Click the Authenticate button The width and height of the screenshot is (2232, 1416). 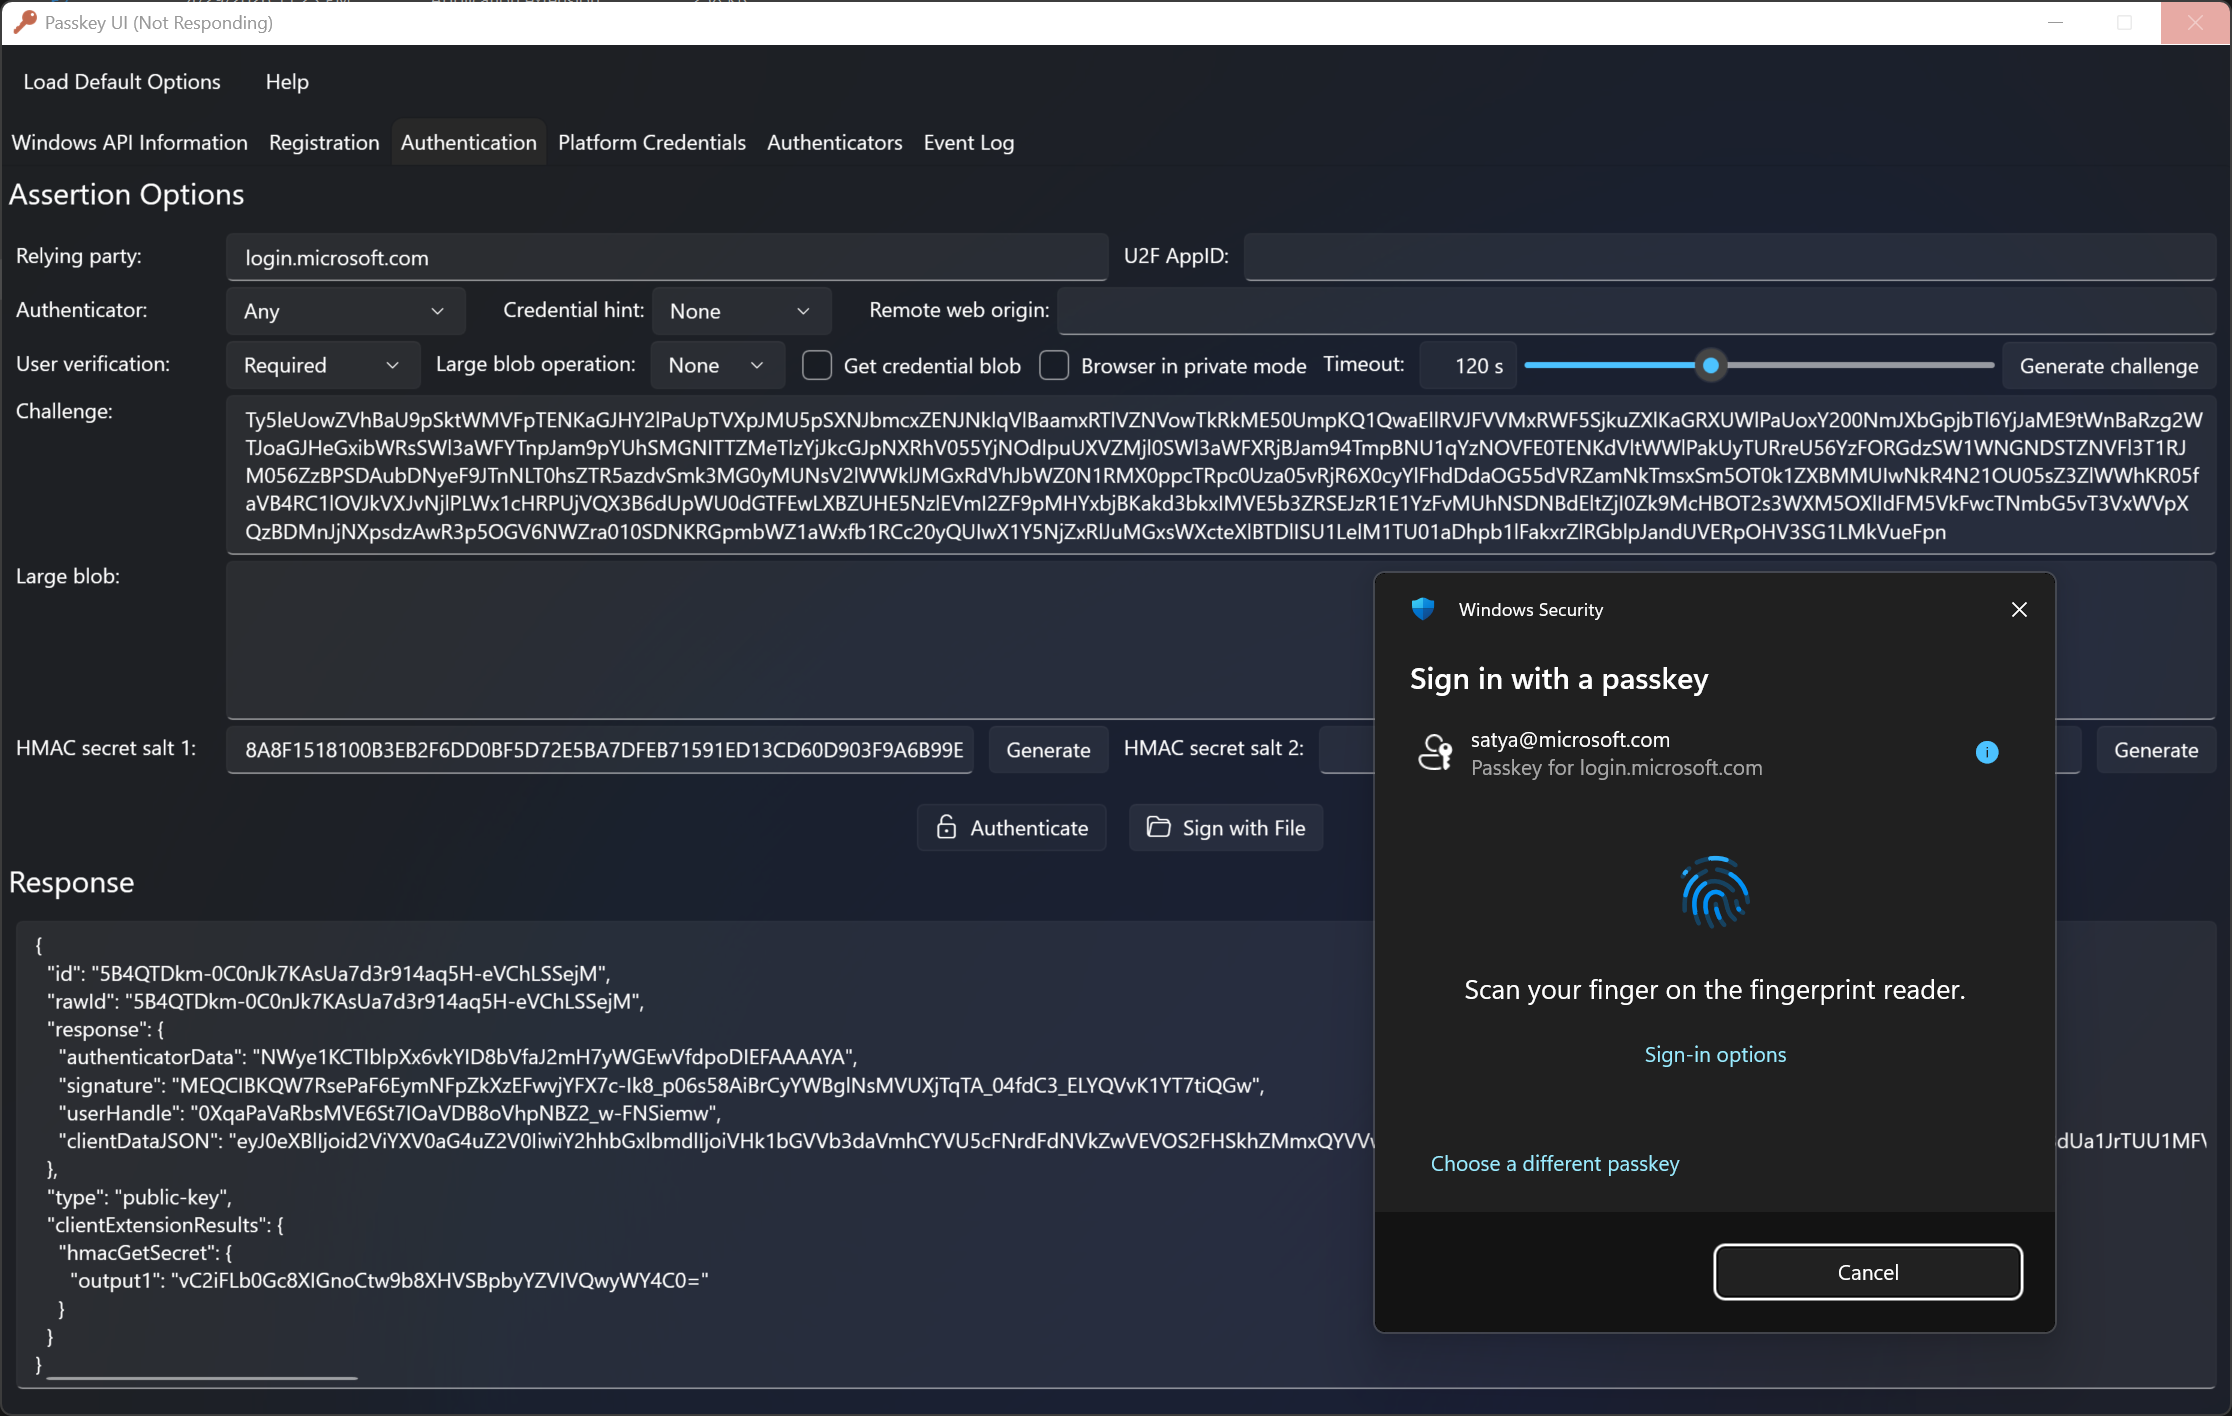[1012, 828]
